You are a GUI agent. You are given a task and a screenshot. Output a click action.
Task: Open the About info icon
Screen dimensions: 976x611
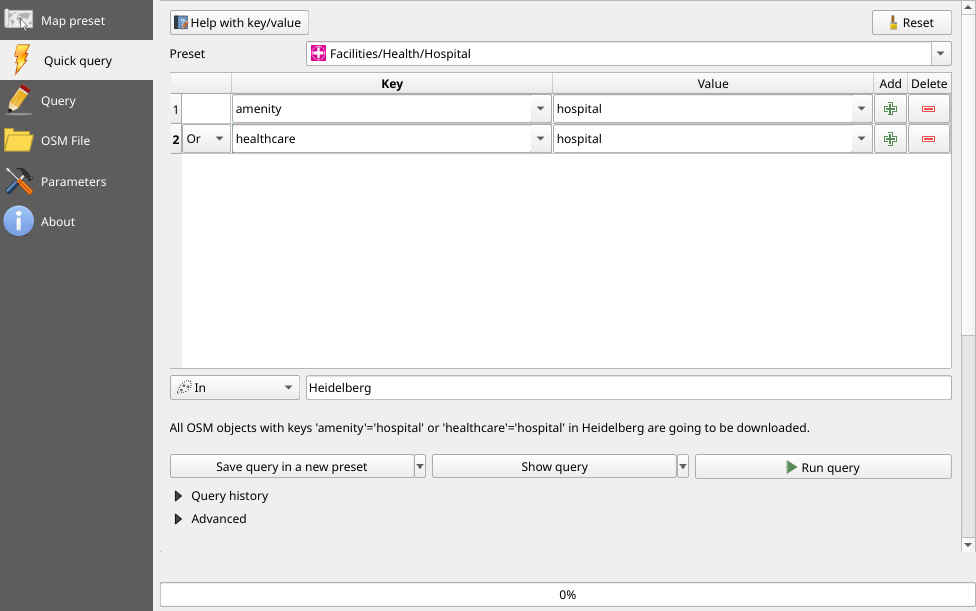(x=19, y=221)
